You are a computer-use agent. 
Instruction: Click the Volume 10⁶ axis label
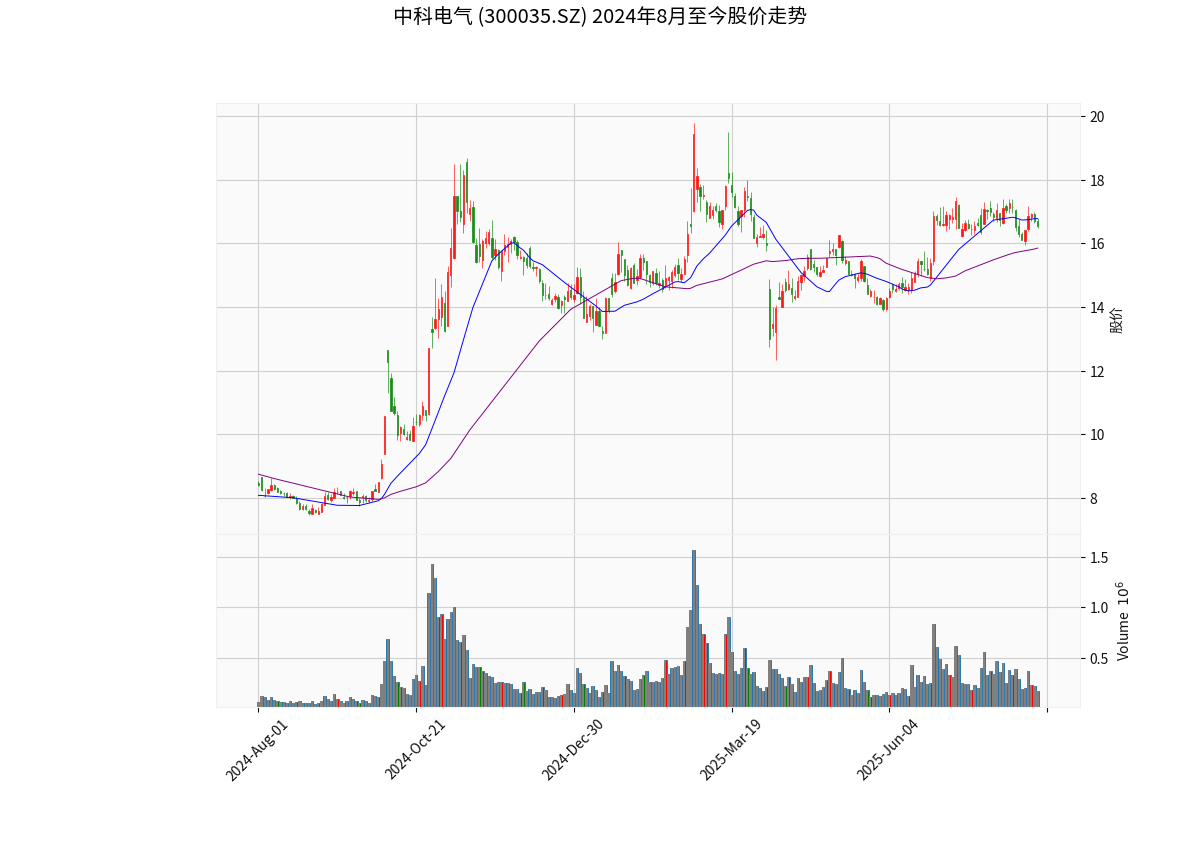click(x=1123, y=621)
